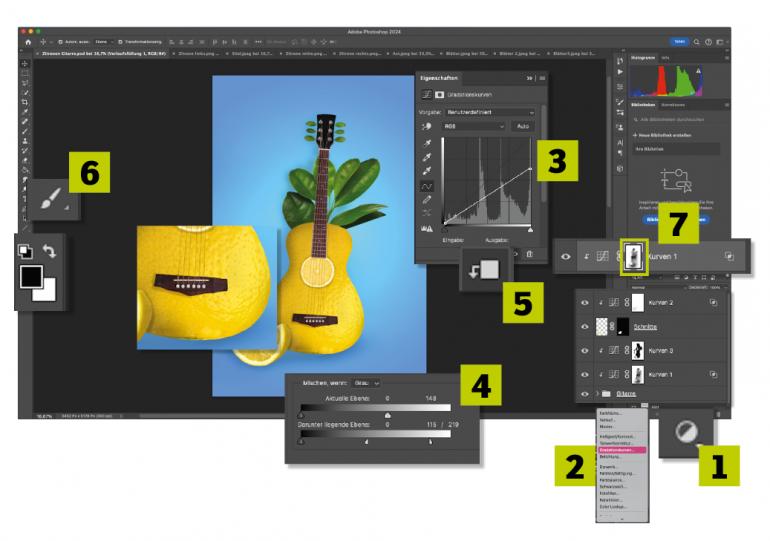
Task: Toggle Transformationsstrg checkbox
Action: (120, 42)
